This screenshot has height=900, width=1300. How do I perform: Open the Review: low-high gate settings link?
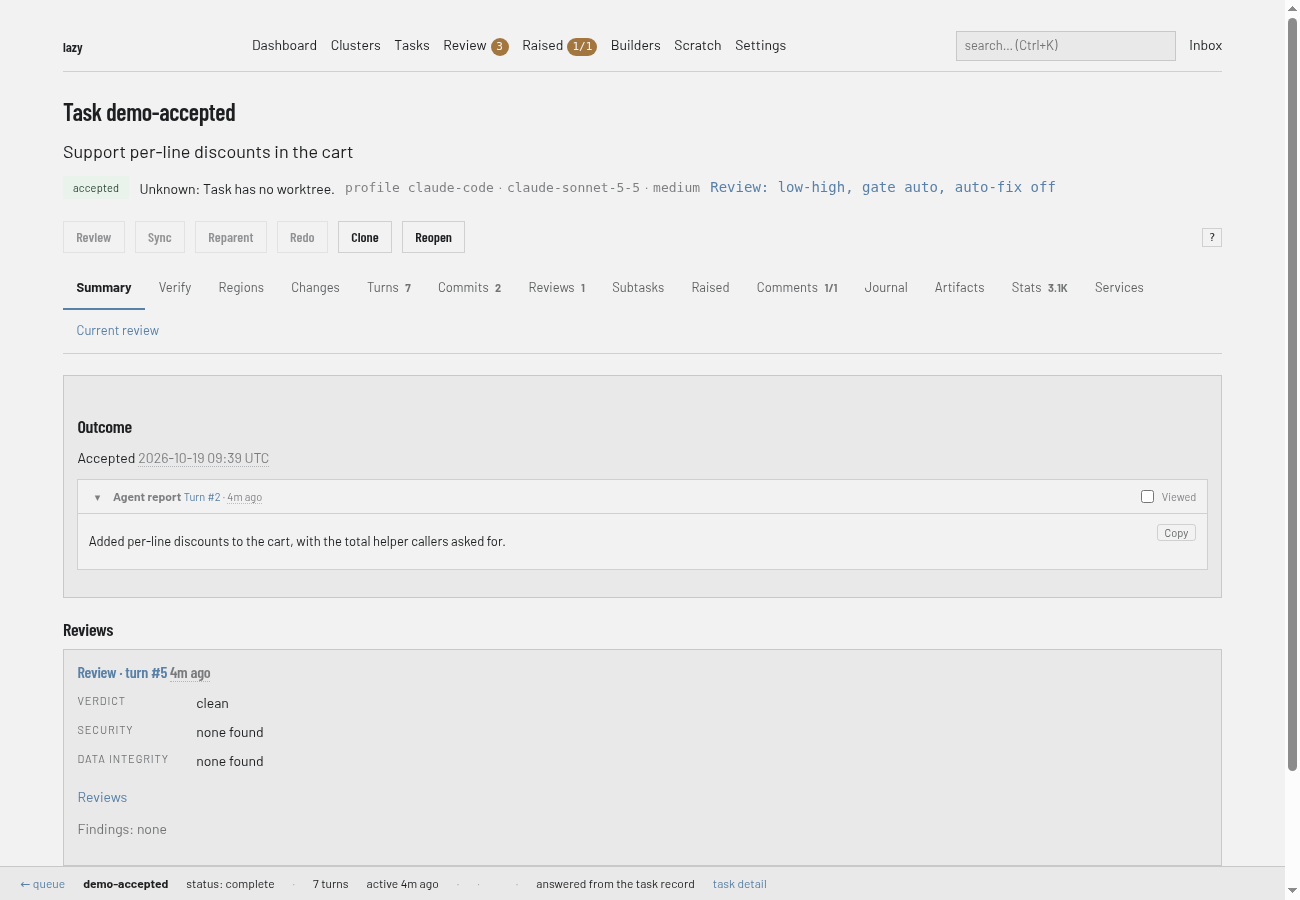[883, 187]
